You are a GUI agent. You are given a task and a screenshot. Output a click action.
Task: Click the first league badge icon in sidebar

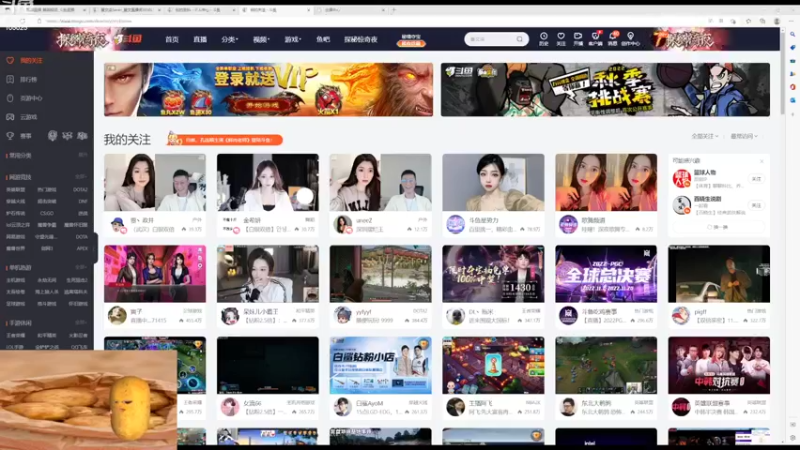pos(52,136)
